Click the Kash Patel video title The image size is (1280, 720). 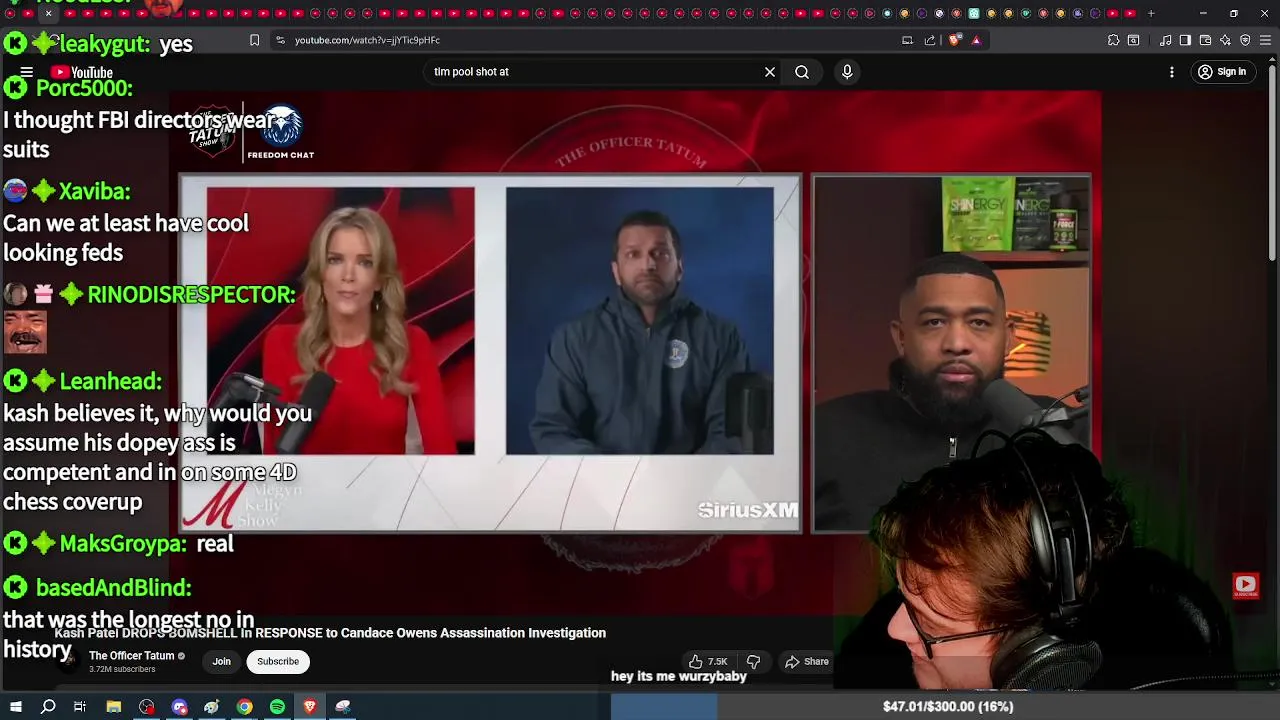(x=330, y=633)
